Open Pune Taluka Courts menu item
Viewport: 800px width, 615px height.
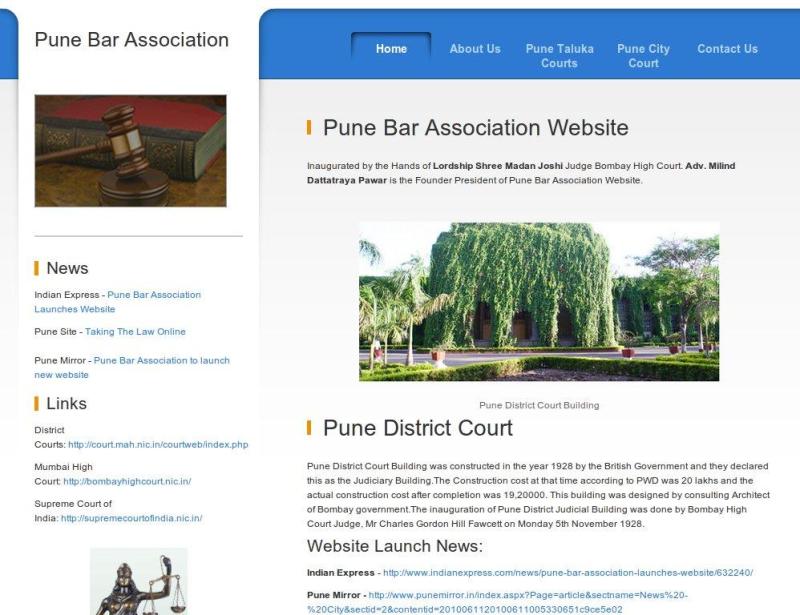coord(560,56)
